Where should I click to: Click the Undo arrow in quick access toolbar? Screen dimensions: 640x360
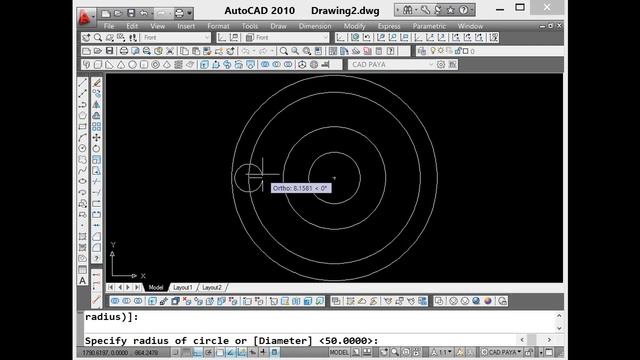pos(144,13)
